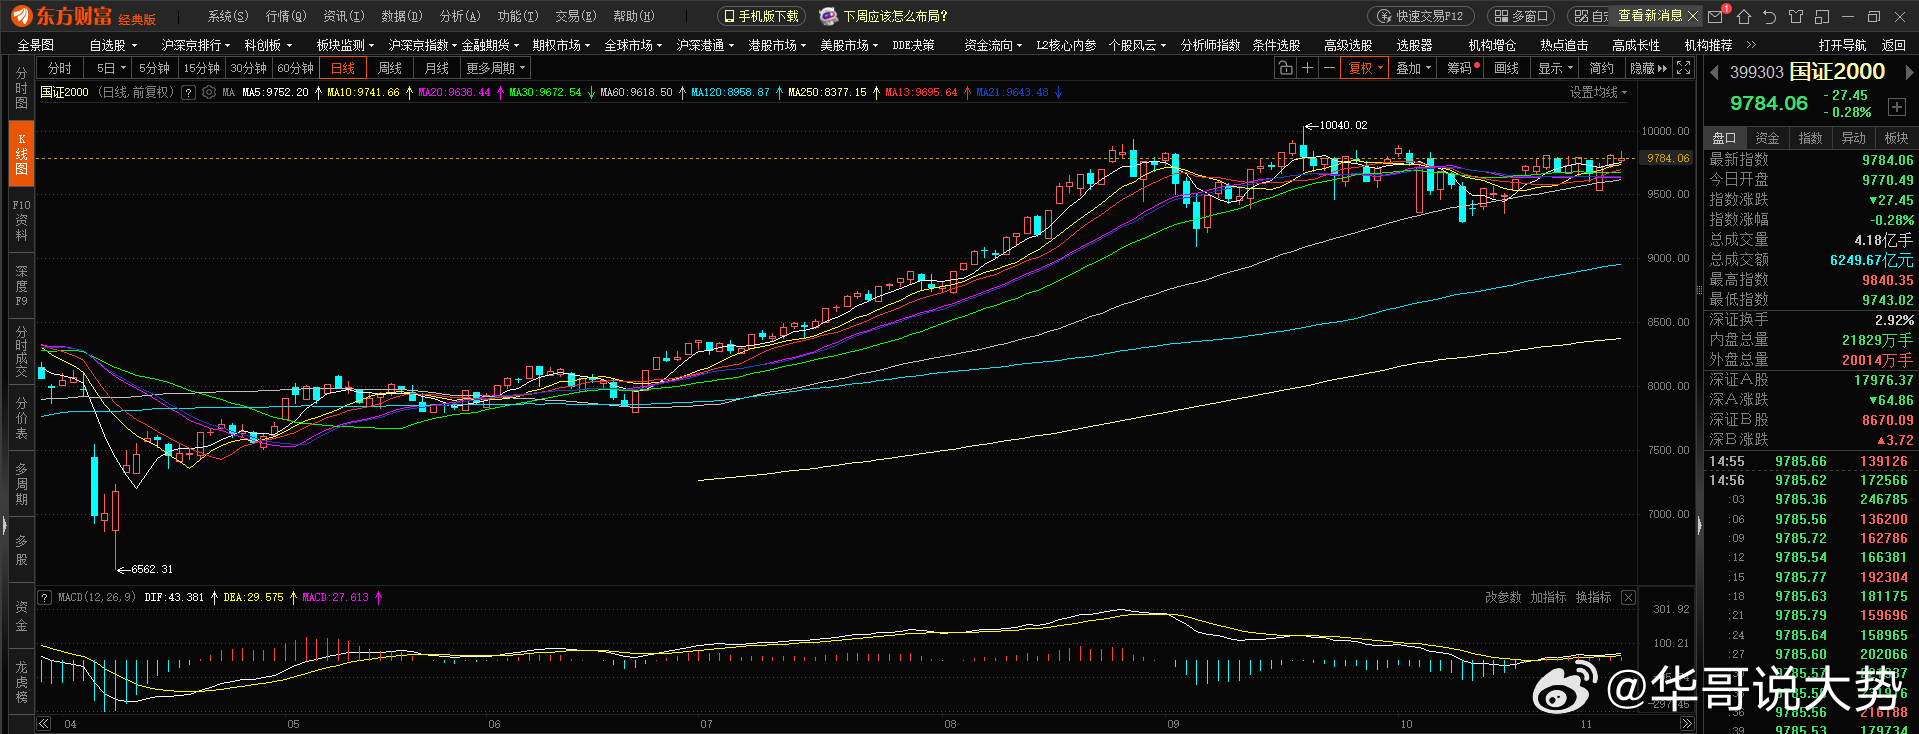This screenshot has width=1919, height=734.
Task: Click 改参数 for the MACD indicator
Action: coord(1503,597)
